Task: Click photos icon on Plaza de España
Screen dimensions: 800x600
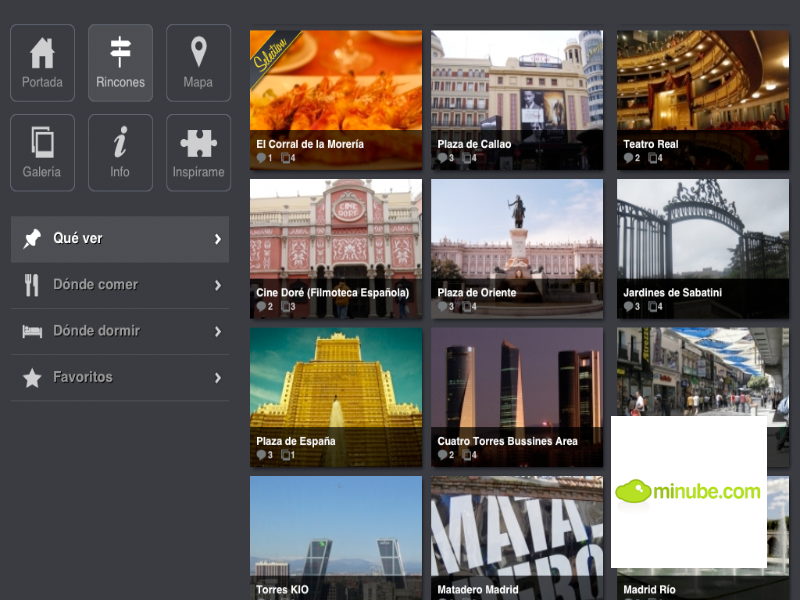Action: tap(286, 455)
